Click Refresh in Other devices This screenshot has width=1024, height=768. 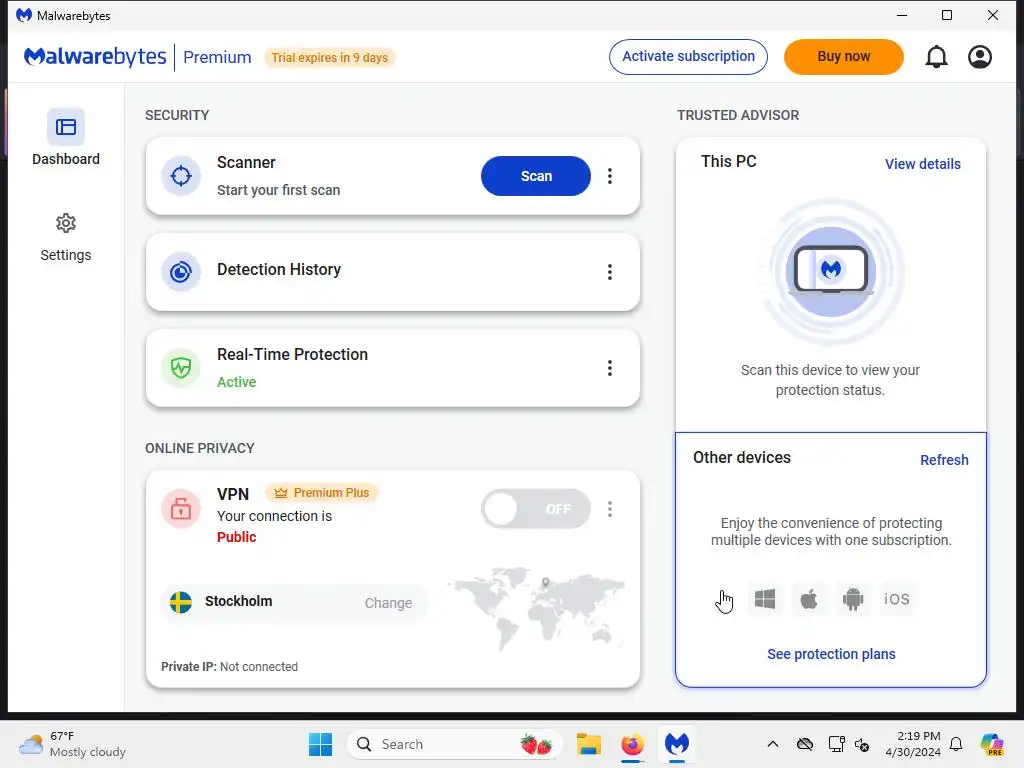point(944,460)
